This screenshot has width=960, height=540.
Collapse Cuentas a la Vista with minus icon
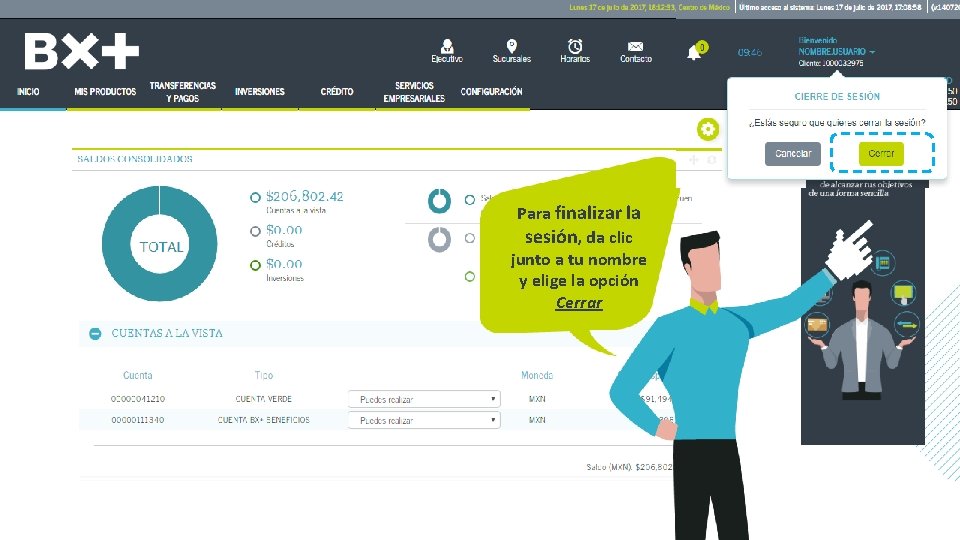tap(95, 334)
